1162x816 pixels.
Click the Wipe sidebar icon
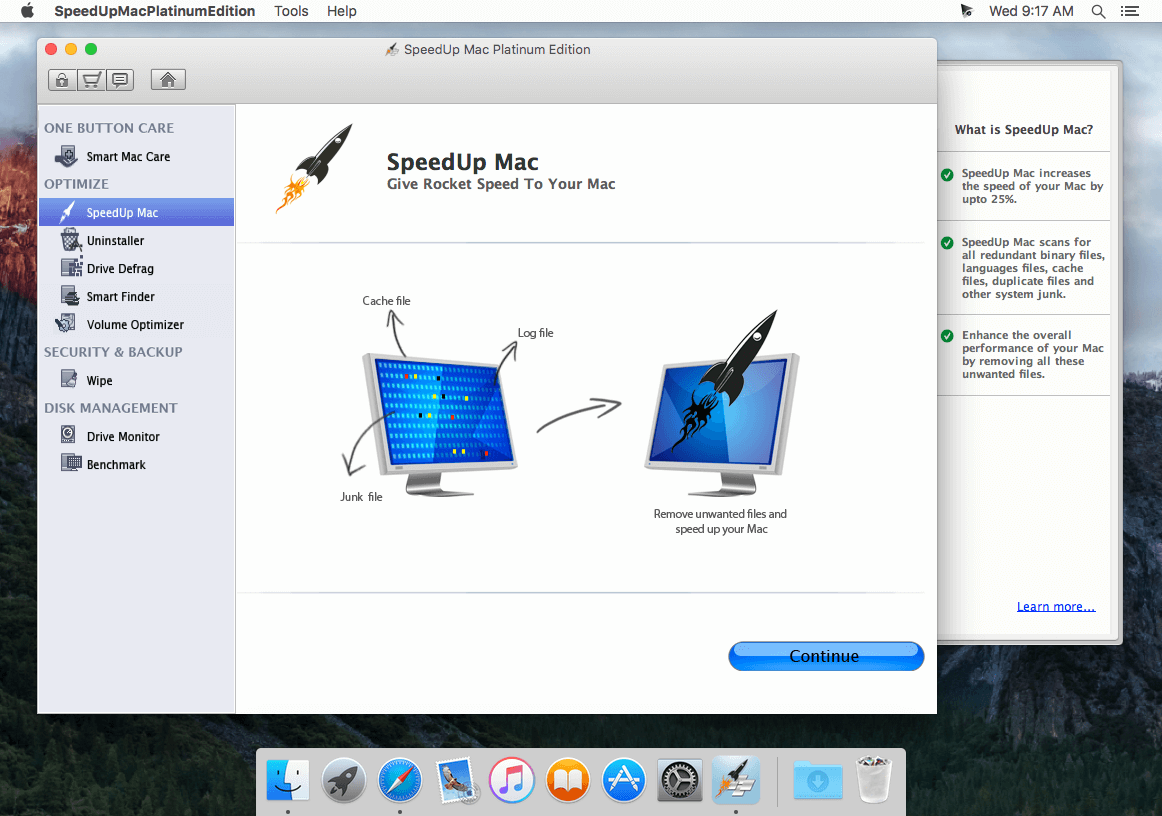pos(69,379)
